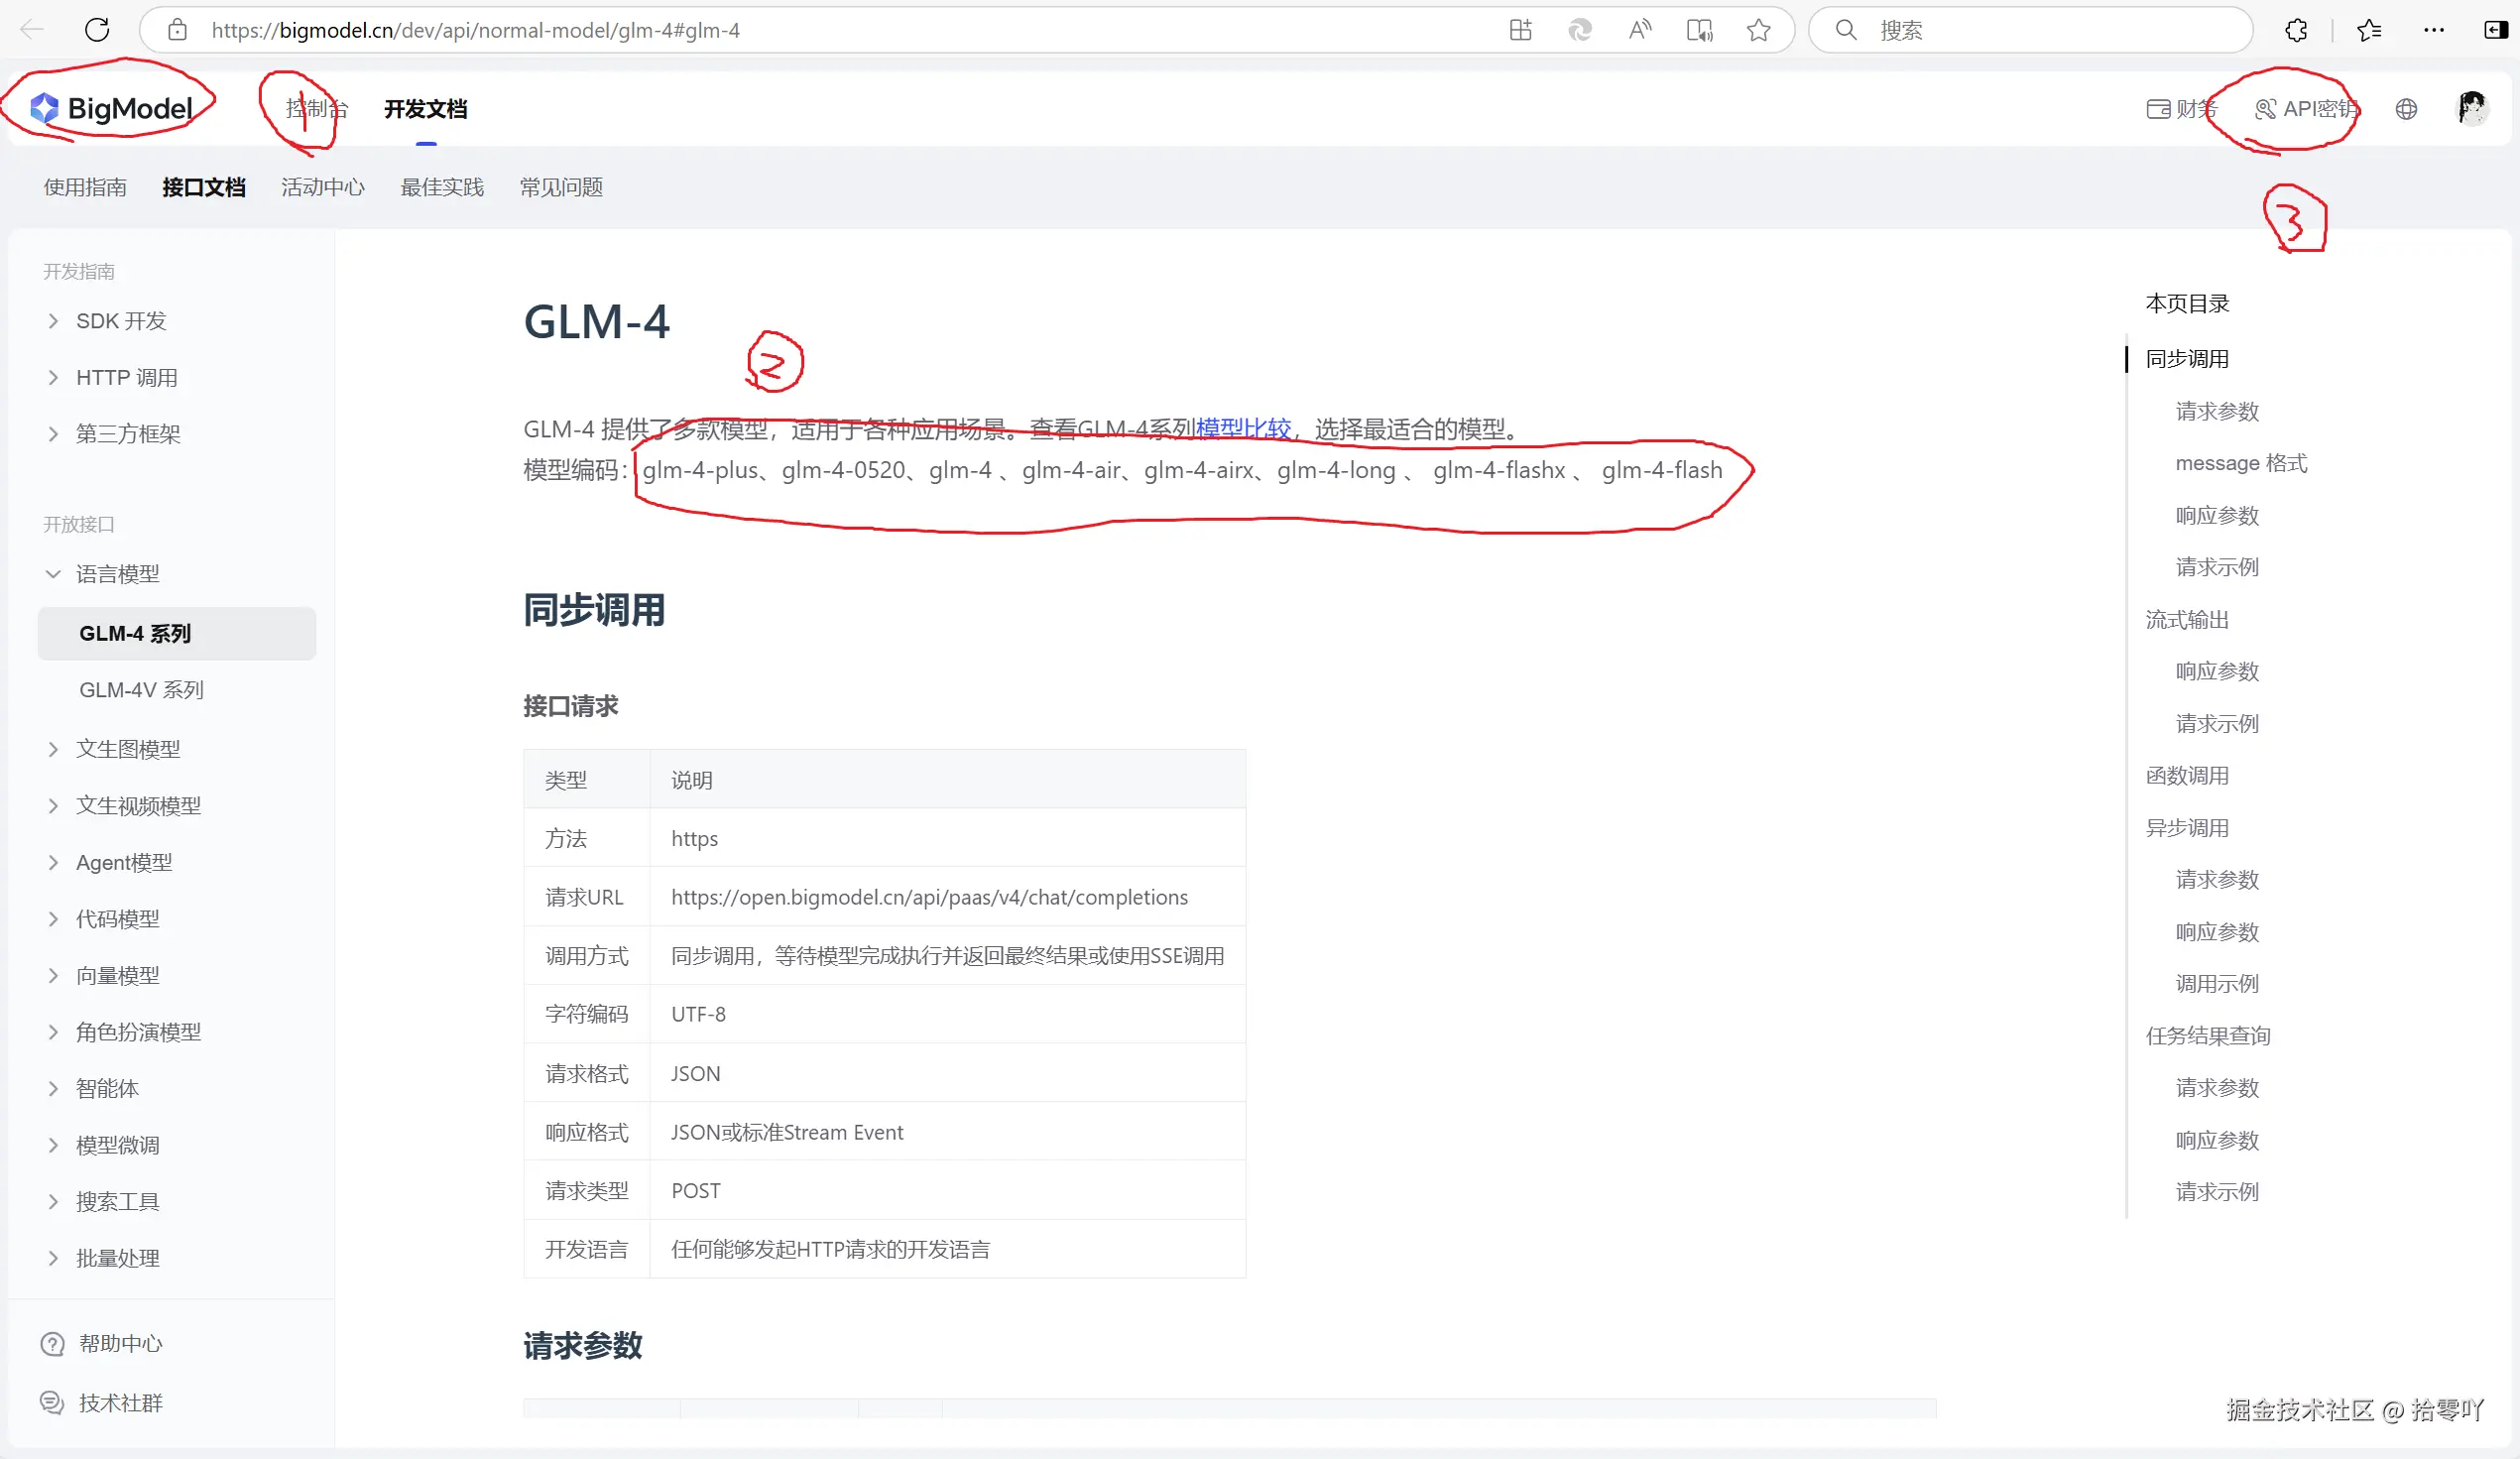2520x1459 pixels.
Task: Add page to favorites with the star icon
Action: click(1759, 30)
